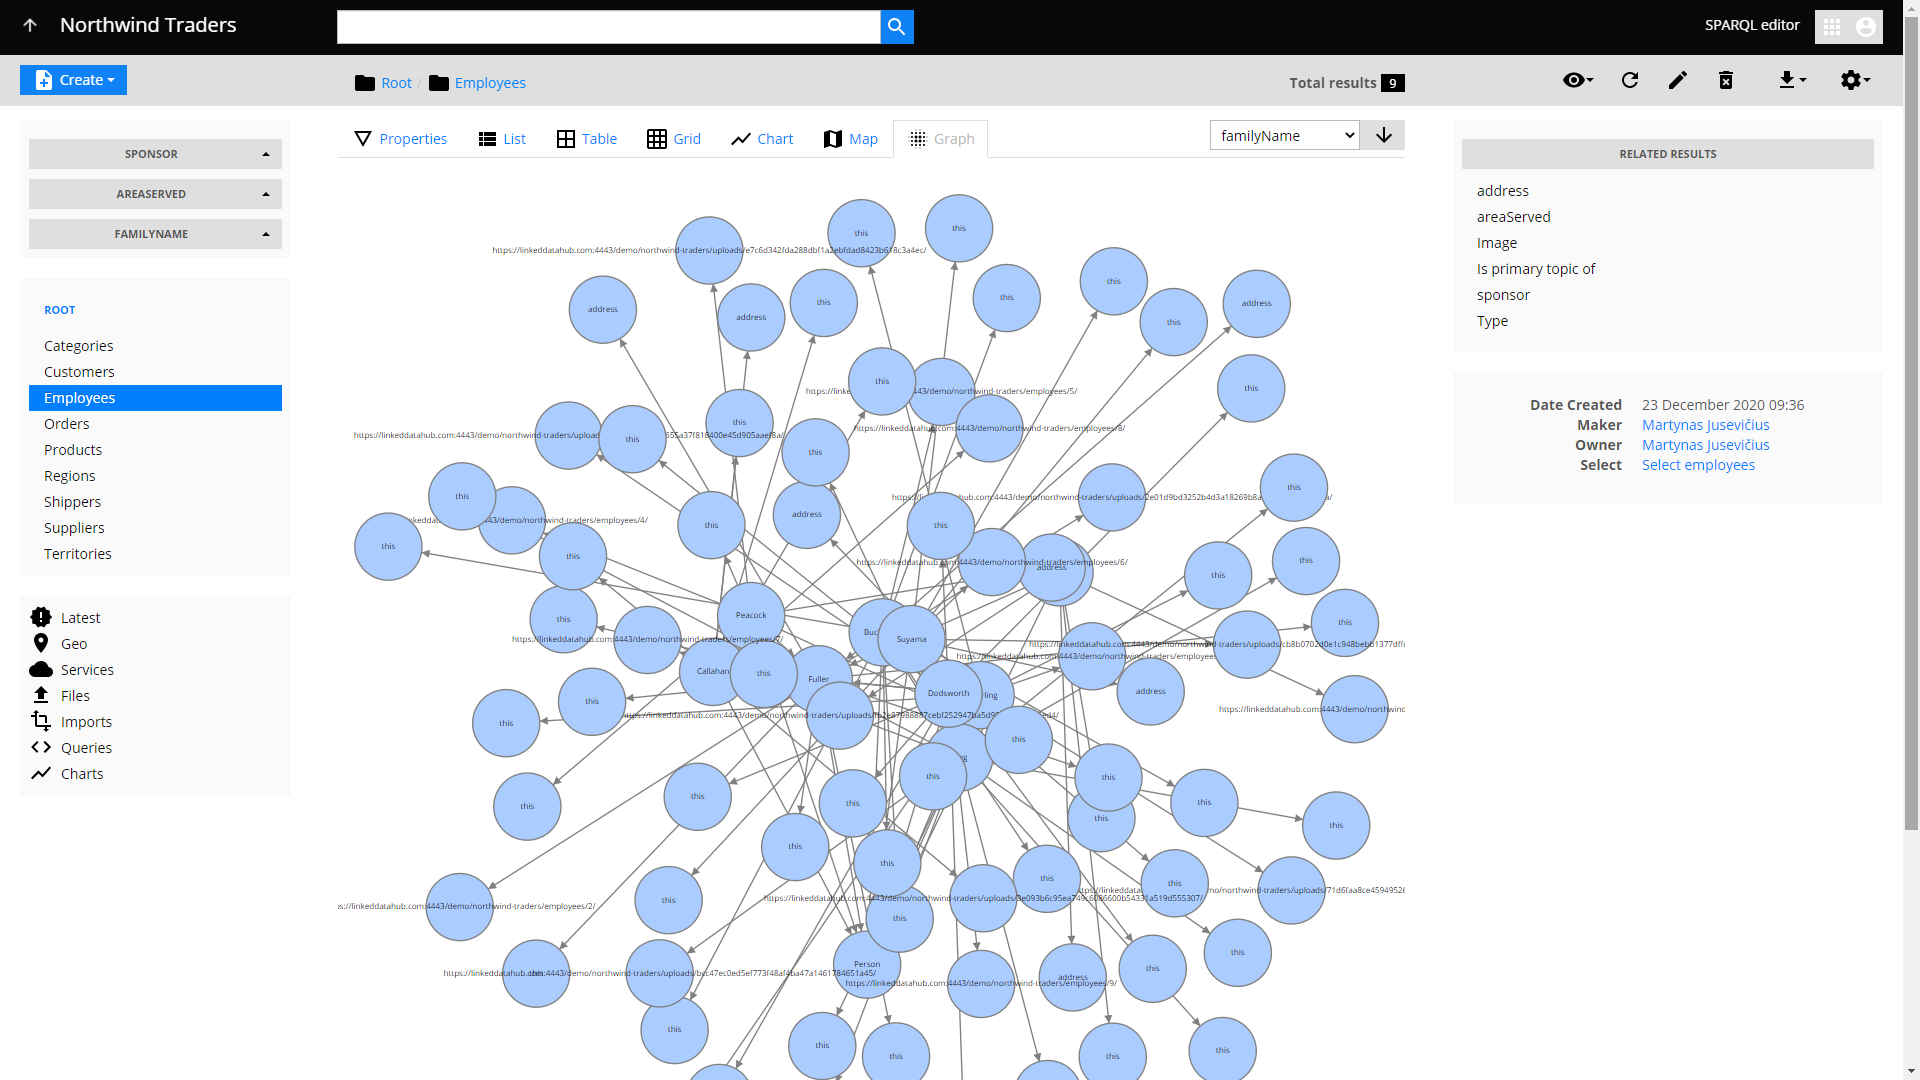Open Categories in Root list
Viewport: 1920px width, 1080px height.
(x=79, y=346)
